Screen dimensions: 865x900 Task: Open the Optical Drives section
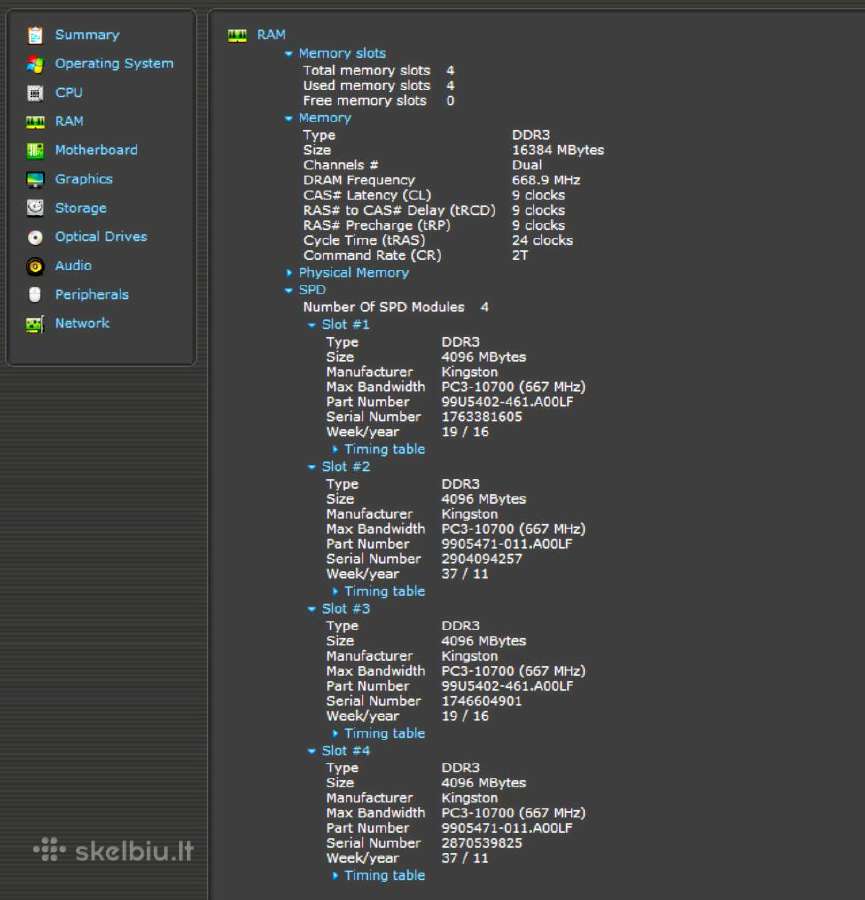pos(101,236)
